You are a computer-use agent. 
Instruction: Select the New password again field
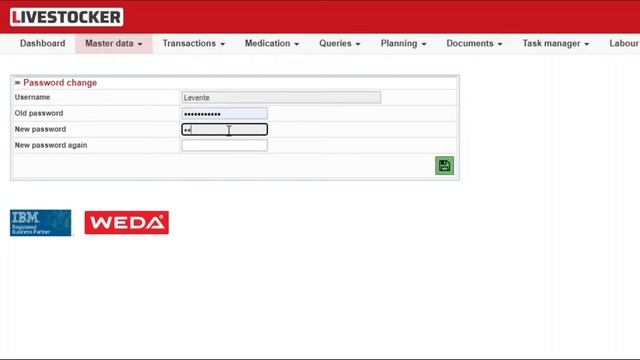pos(224,145)
